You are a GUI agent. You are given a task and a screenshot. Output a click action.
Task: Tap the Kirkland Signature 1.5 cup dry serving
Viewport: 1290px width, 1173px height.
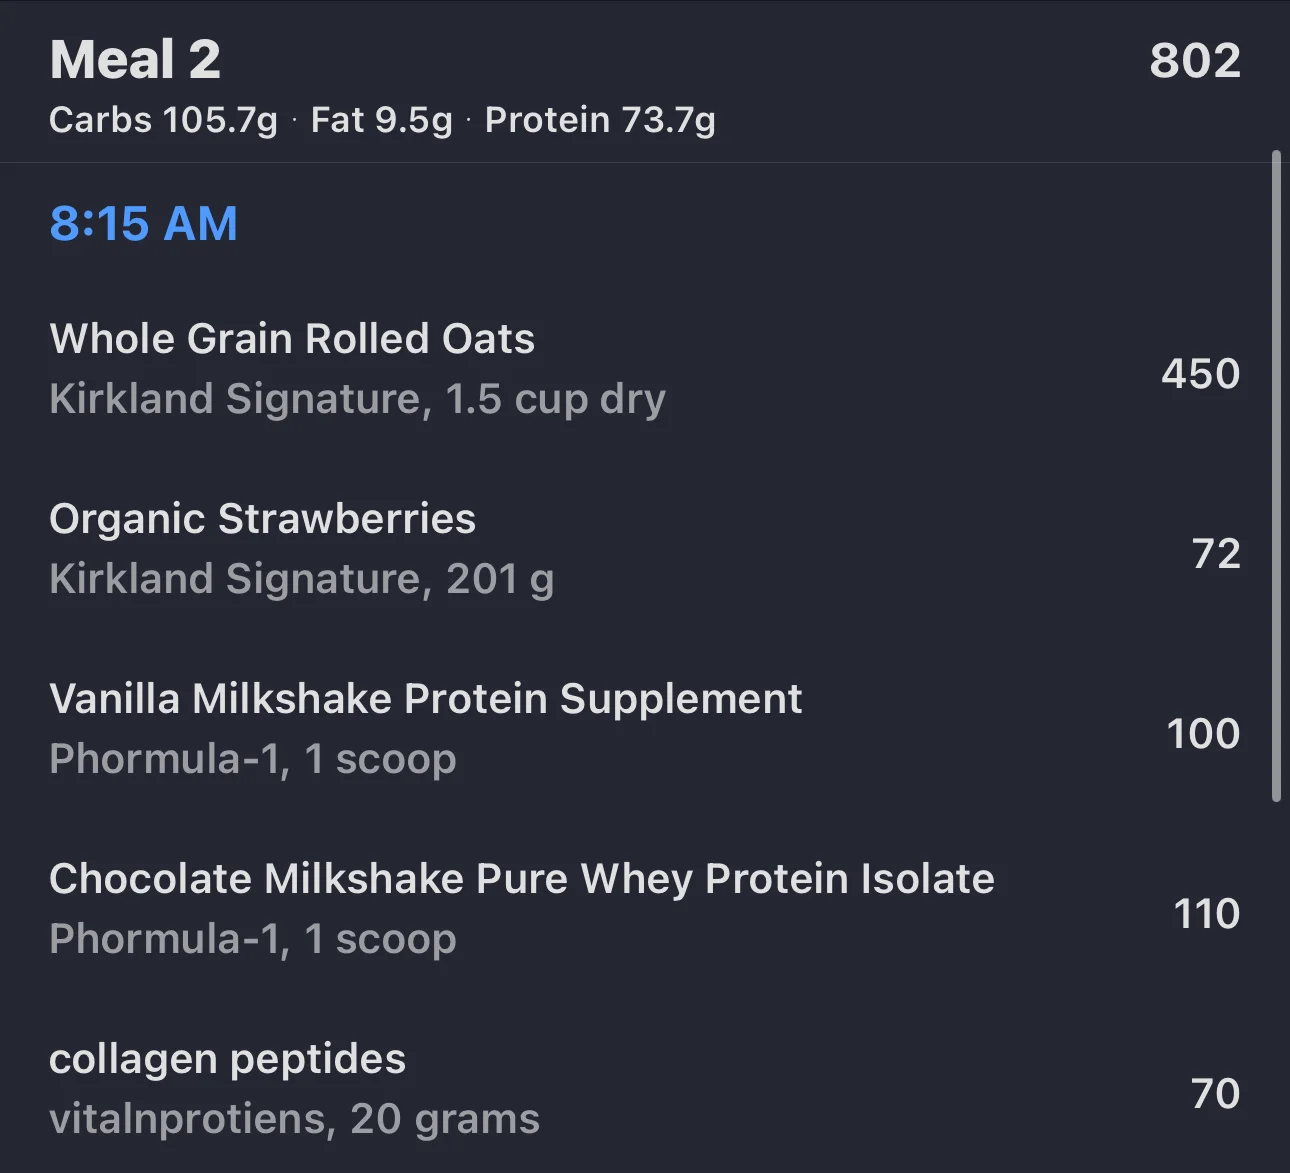click(357, 399)
